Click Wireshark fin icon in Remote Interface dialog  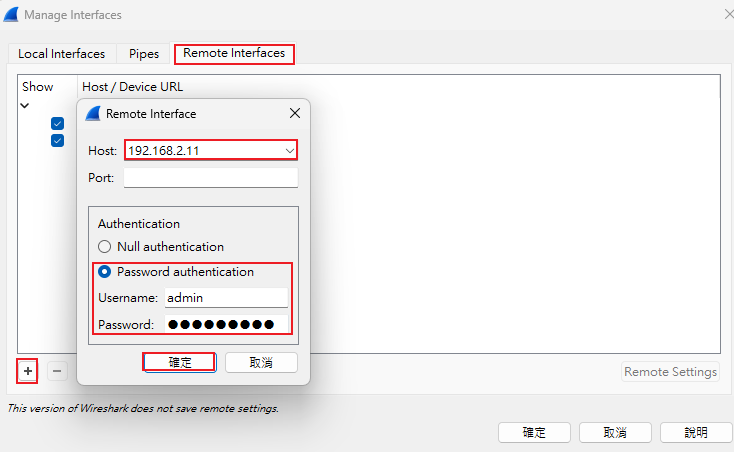pyautogui.click(x=93, y=114)
